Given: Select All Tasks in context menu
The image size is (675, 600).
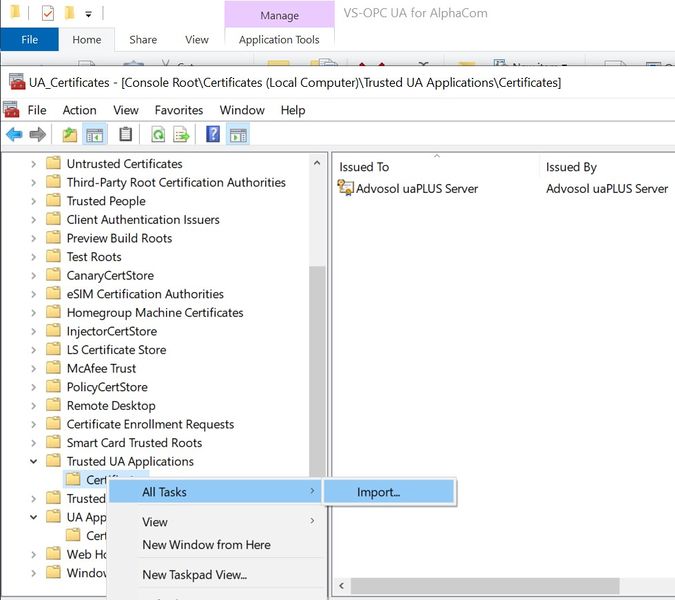Looking at the screenshot, I should click(215, 492).
